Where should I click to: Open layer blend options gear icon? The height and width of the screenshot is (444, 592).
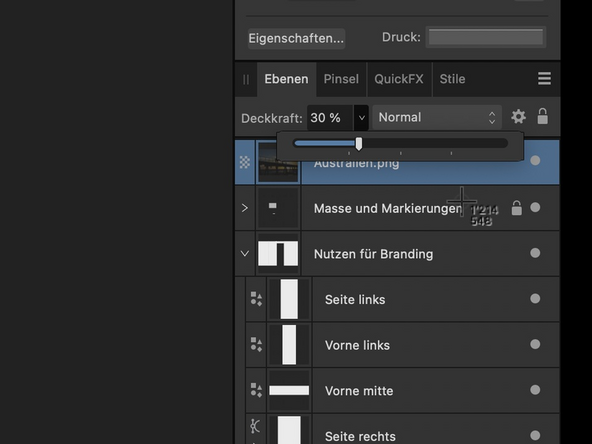518,117
